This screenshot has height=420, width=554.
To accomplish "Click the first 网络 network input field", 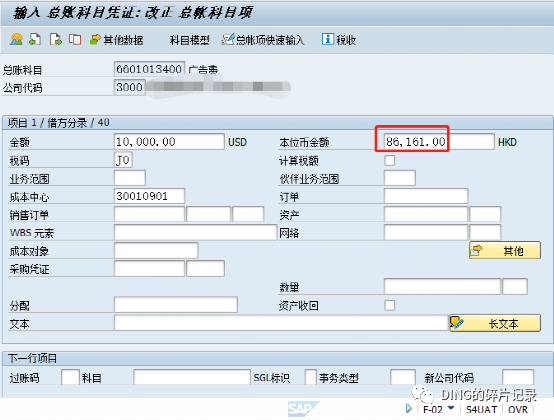I will click(x=426, y=232).
